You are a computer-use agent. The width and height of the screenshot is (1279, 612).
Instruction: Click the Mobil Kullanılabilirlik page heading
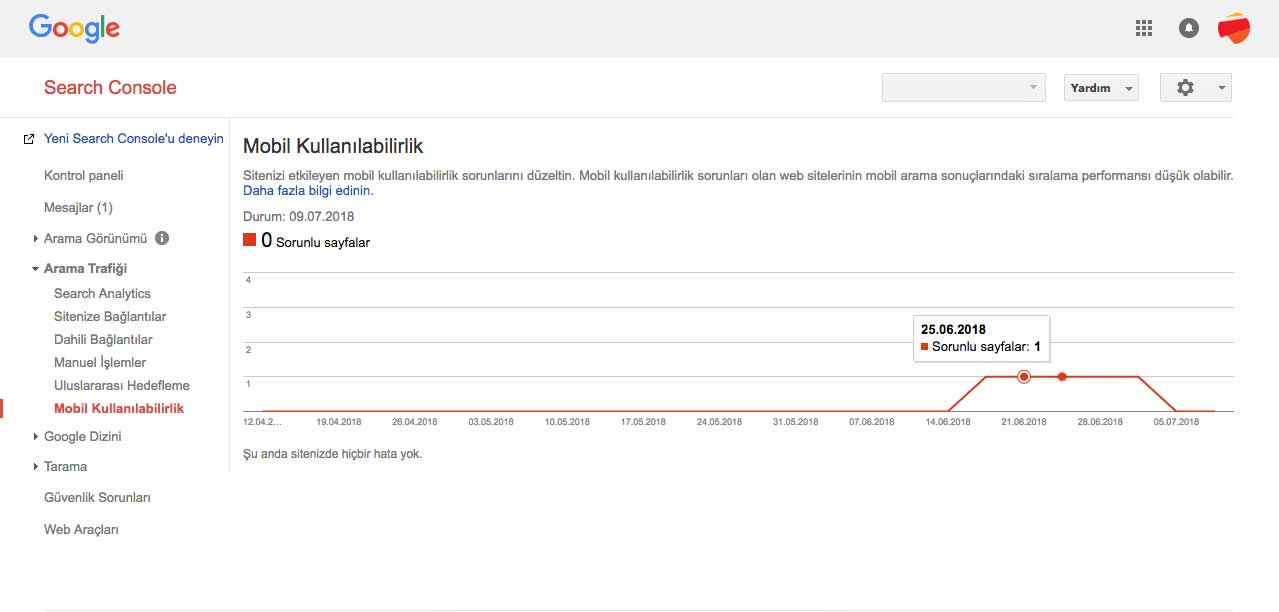[333, 146]
